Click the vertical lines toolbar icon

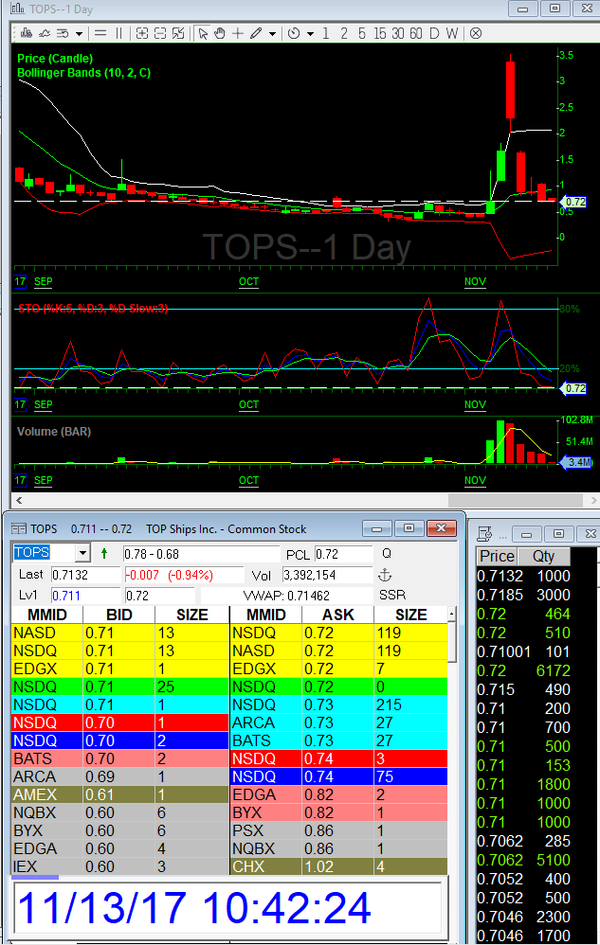point(118,33)
